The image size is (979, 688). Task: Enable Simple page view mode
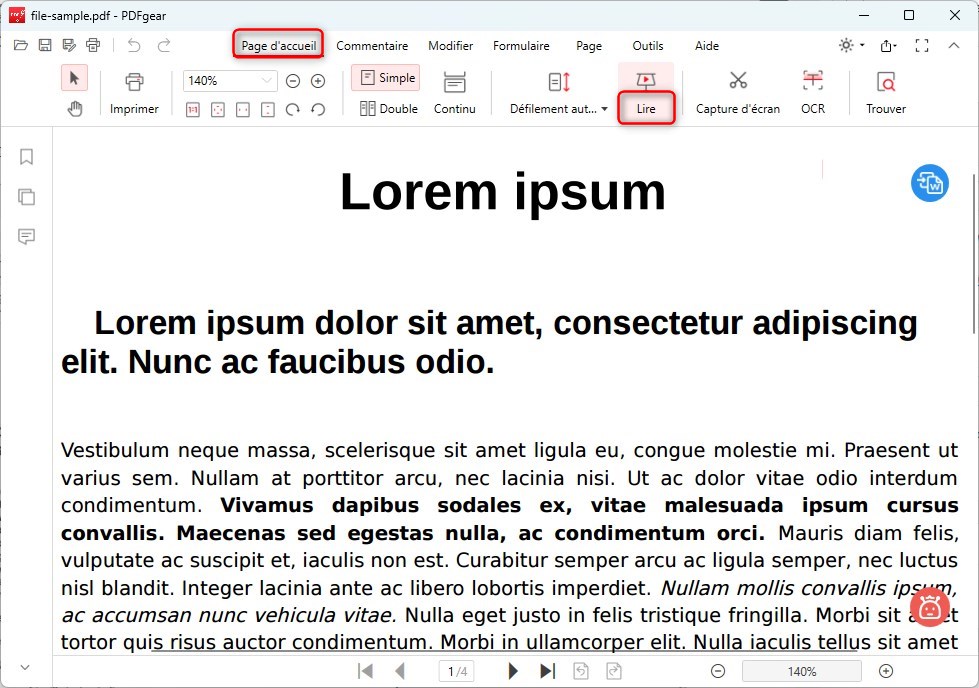point(386,77)
